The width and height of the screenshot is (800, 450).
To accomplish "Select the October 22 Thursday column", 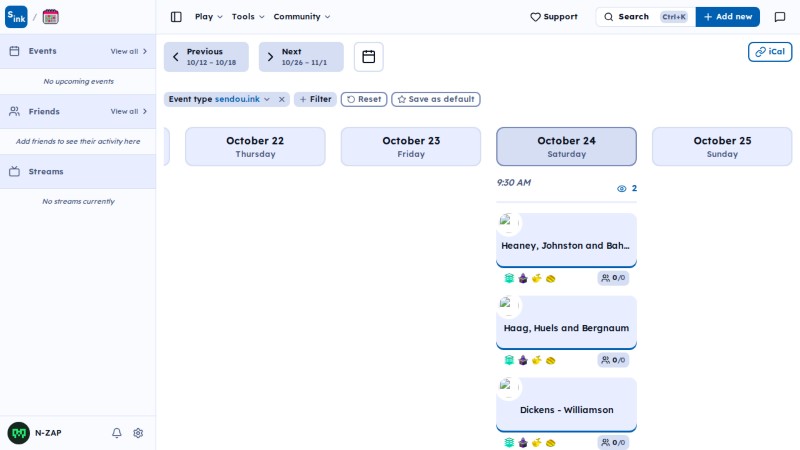I will [255, 146].
